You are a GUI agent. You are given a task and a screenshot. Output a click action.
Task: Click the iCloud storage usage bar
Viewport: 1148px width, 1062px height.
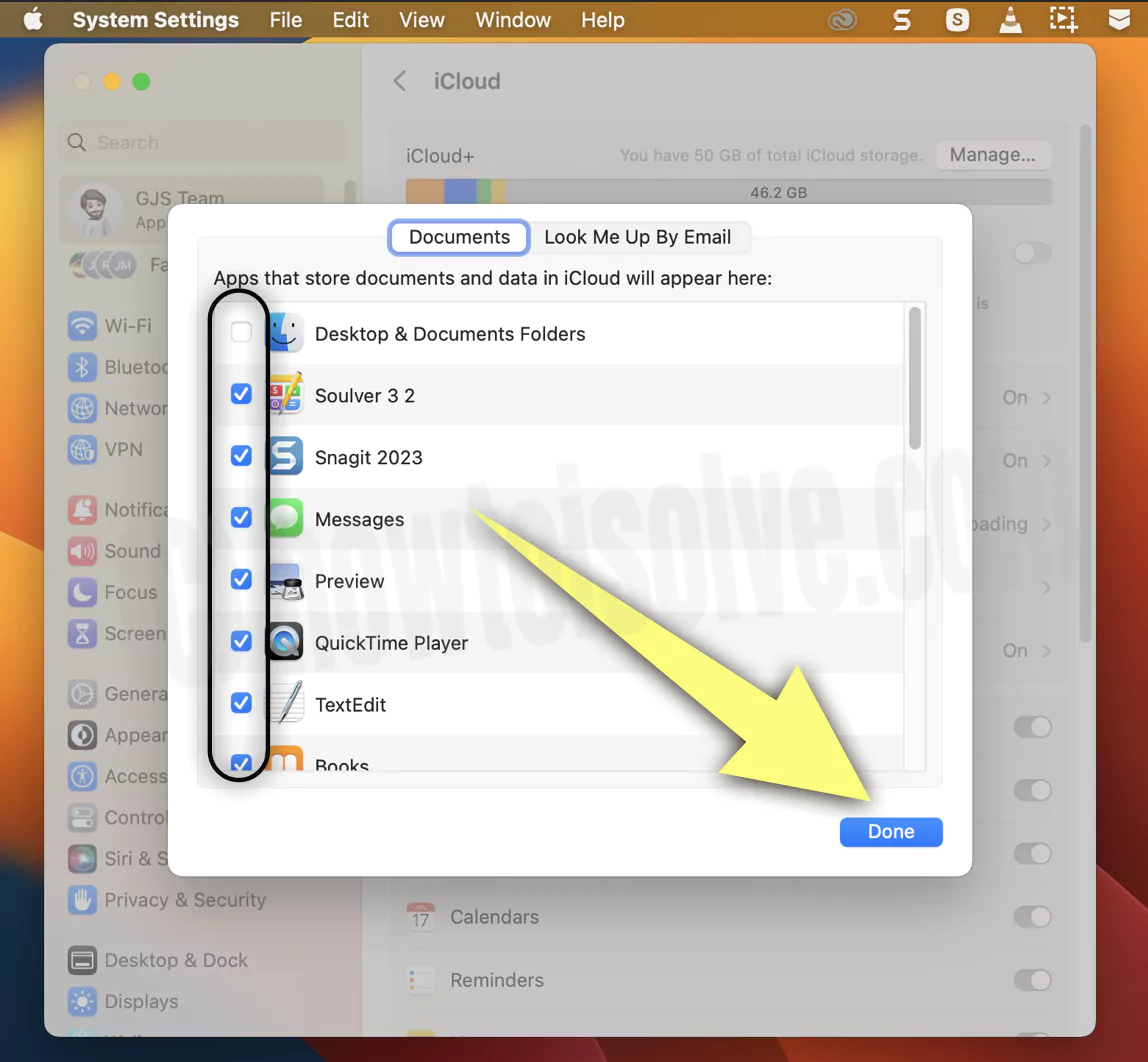(728, 192)
